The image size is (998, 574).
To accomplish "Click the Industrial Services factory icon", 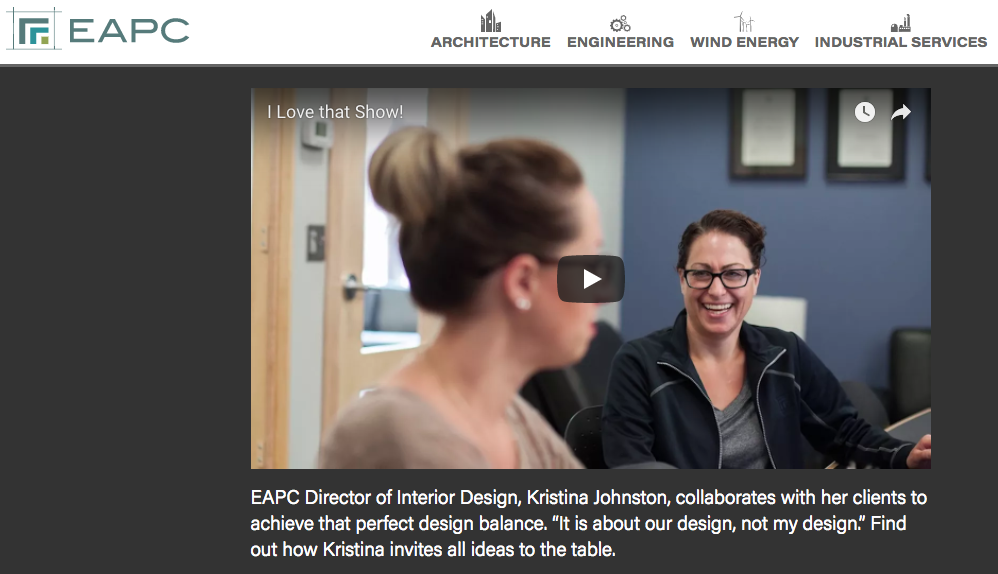I will (x=901, y=24).
